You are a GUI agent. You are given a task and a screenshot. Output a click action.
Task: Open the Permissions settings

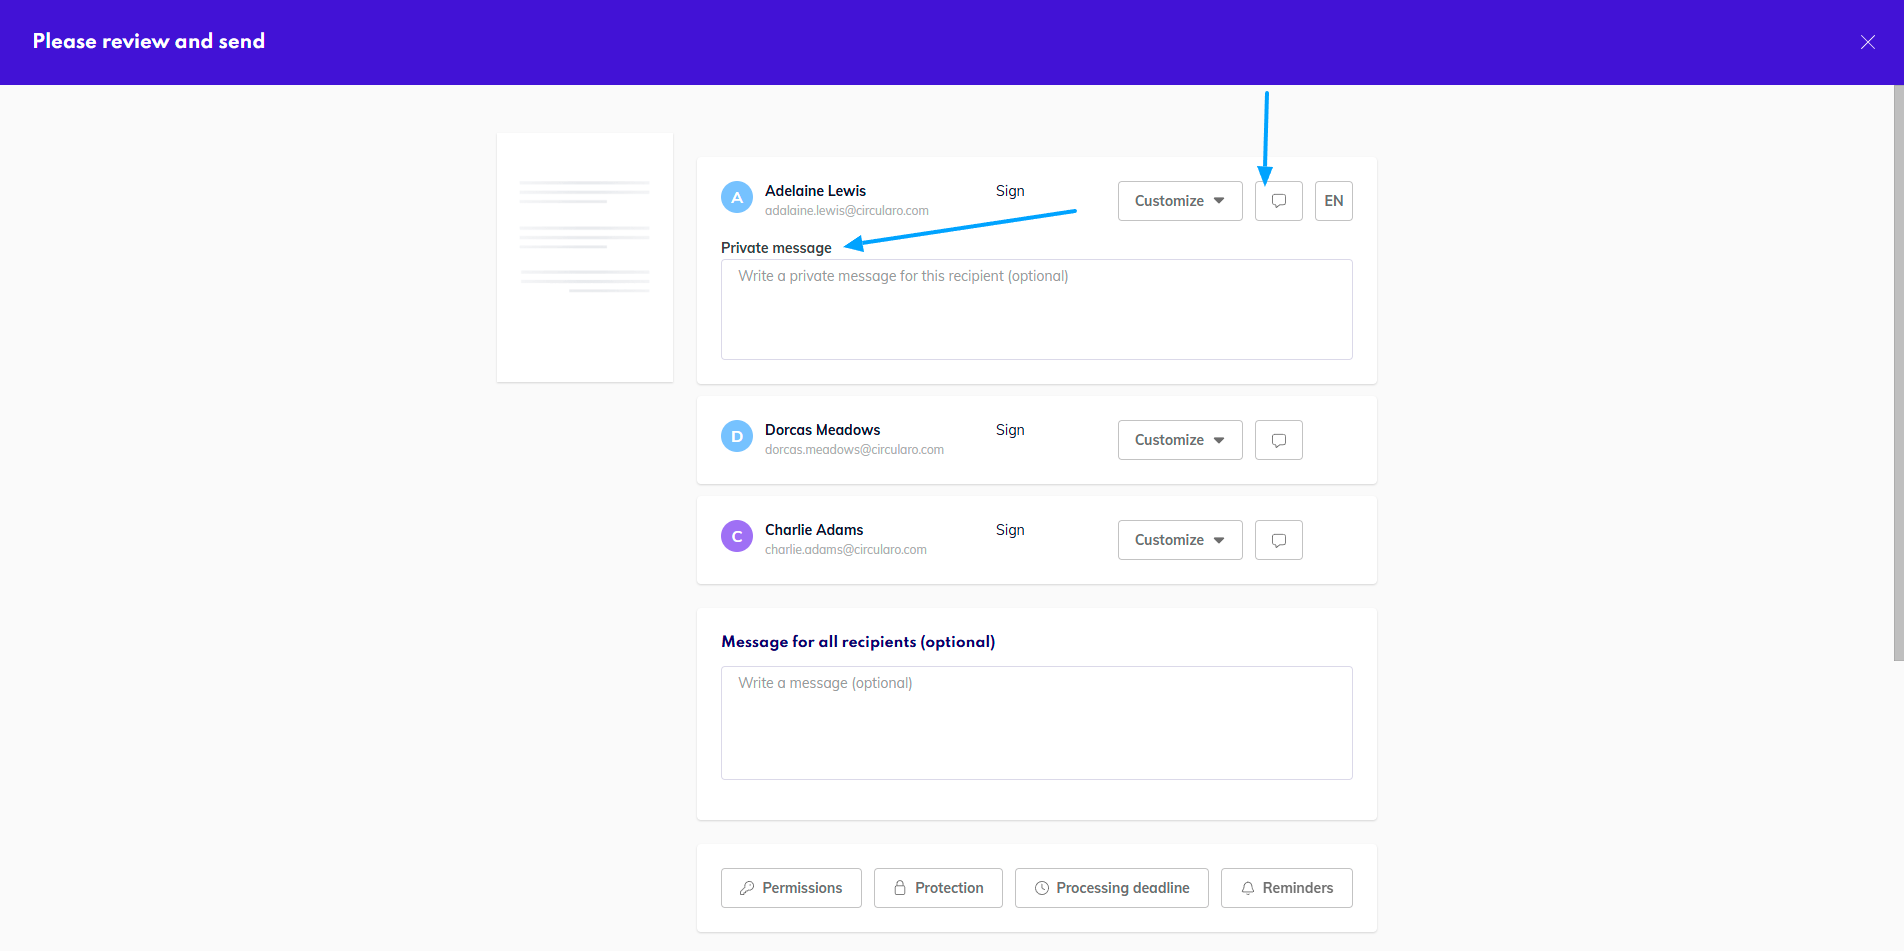pyautogui.click(x=790, y=888)
